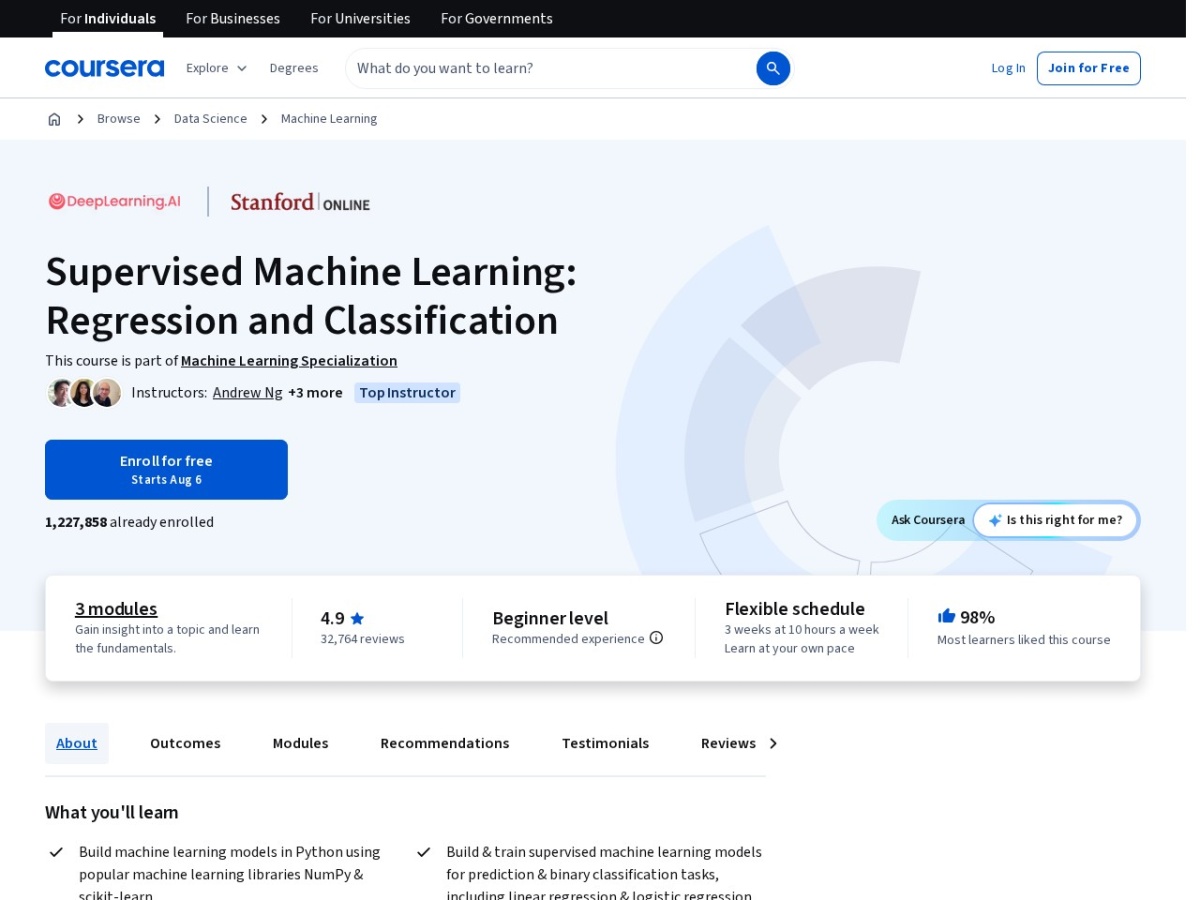Click Enroll for free button
Viewport: 1200px width, 900px height.
(x=166, y=470)
